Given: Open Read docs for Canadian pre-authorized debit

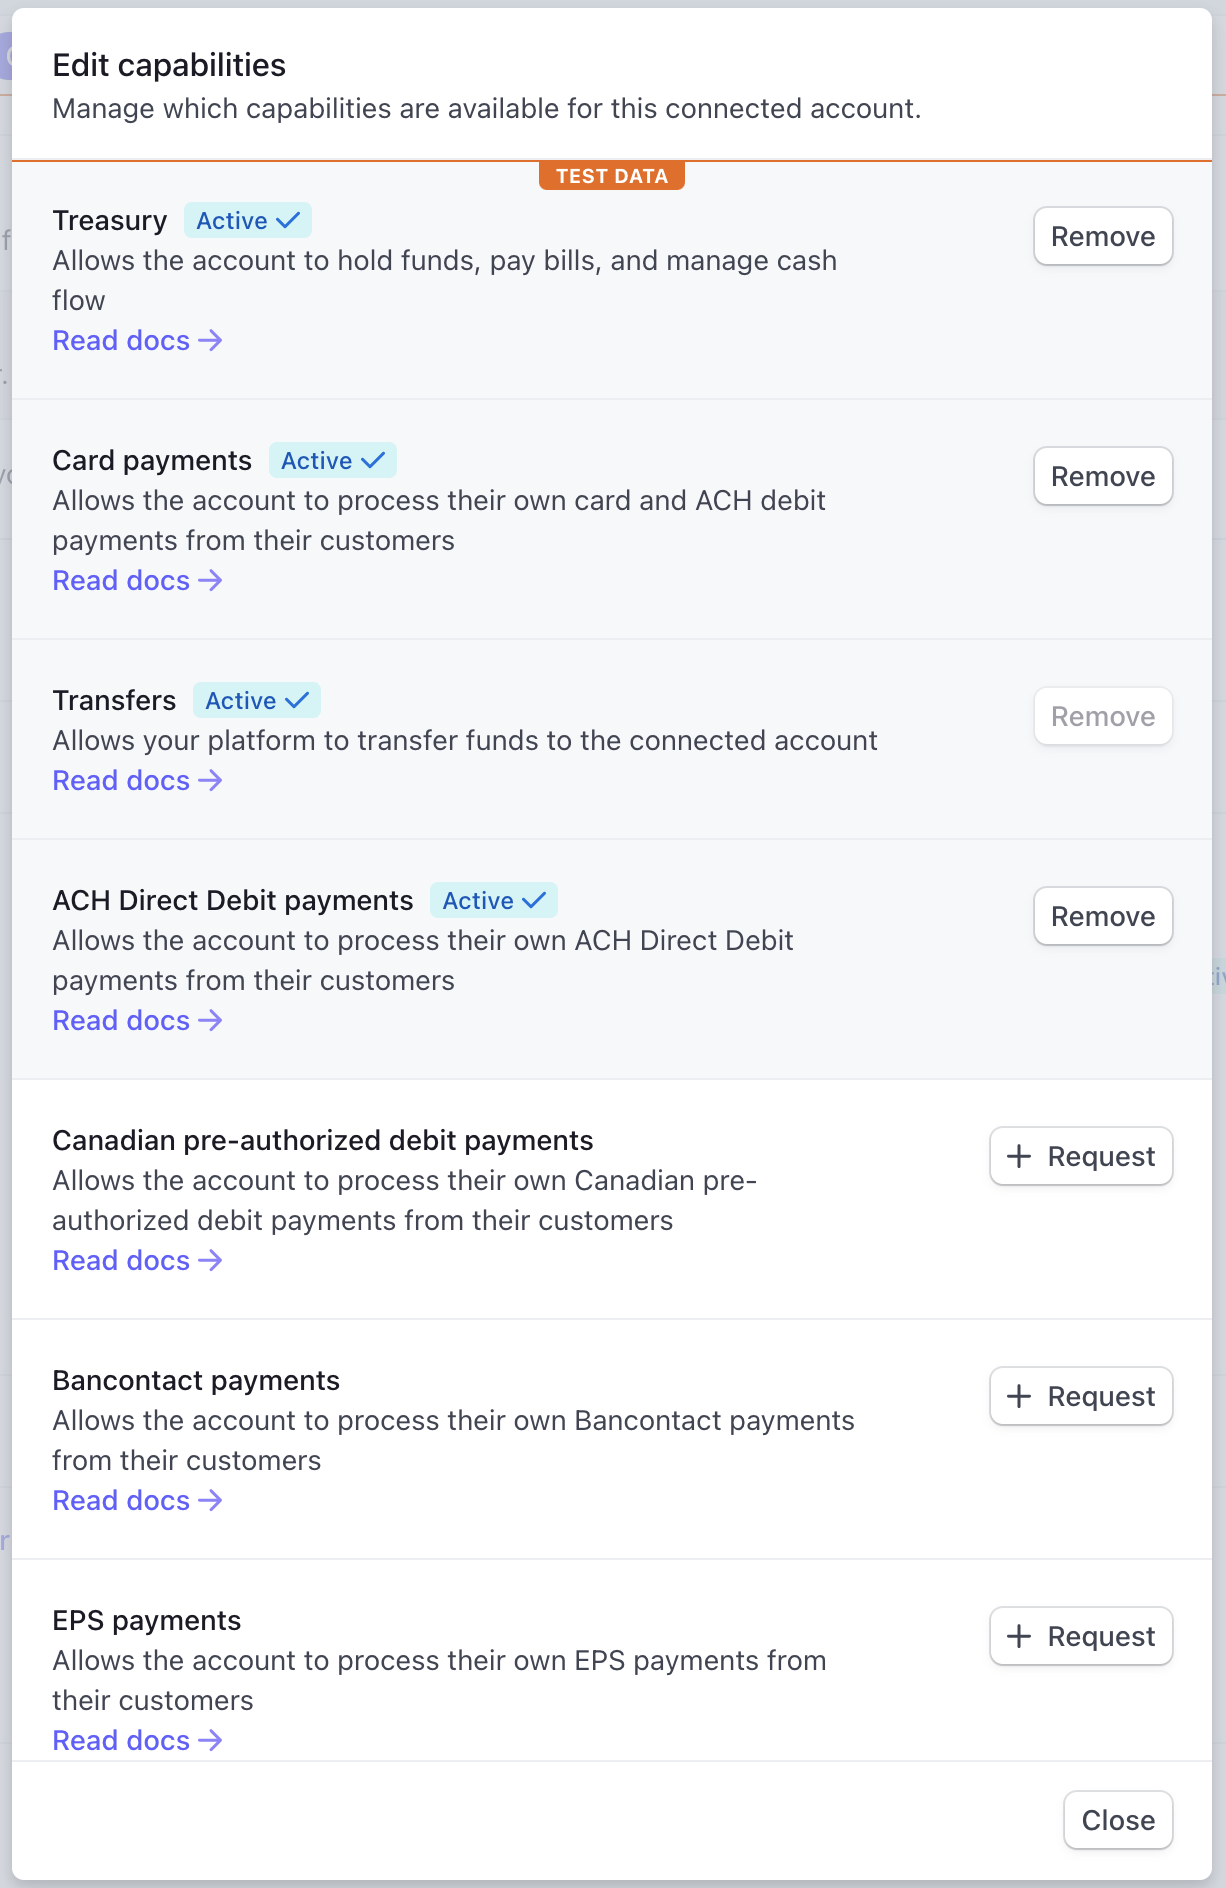Looking at the screenshot, I should coord(137,1261).
